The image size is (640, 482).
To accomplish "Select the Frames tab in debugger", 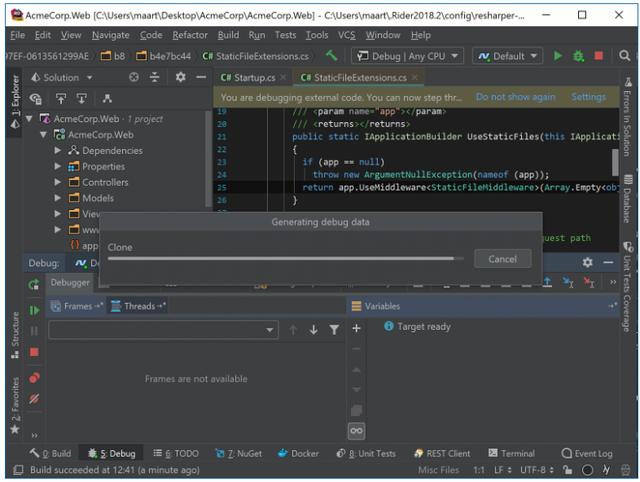I will (x=77, y=306).
